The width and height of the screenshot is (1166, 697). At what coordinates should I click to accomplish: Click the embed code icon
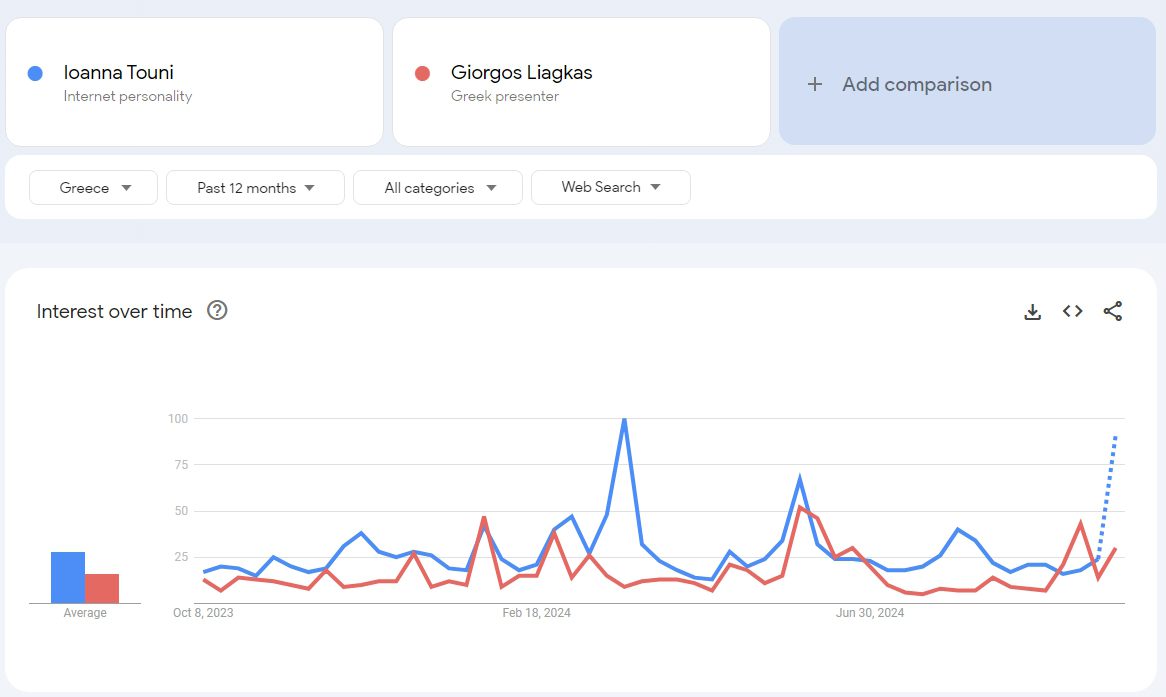pos(1073,312)
